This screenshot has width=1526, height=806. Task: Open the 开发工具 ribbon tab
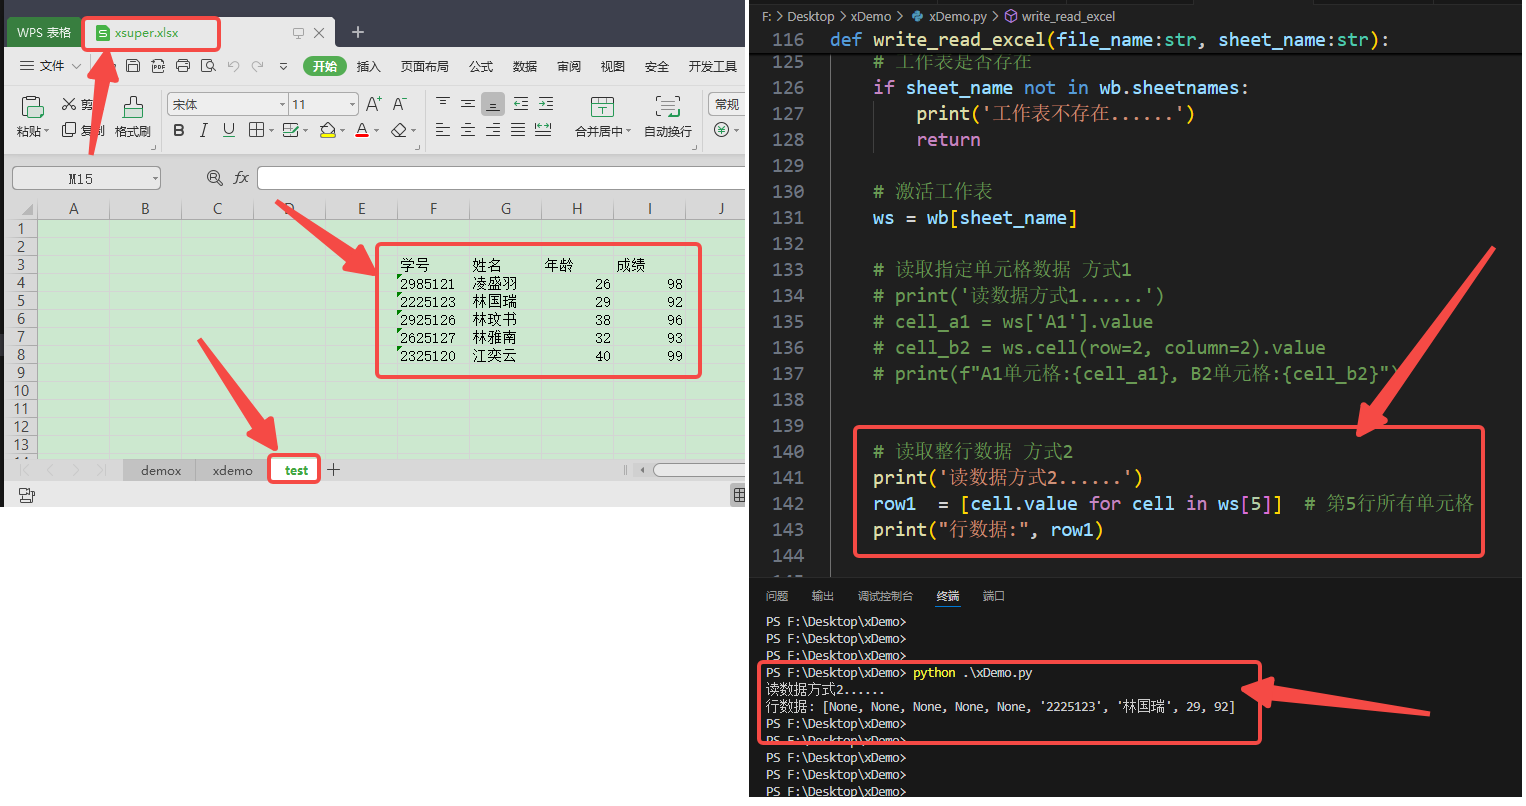[x=713, y=66]
